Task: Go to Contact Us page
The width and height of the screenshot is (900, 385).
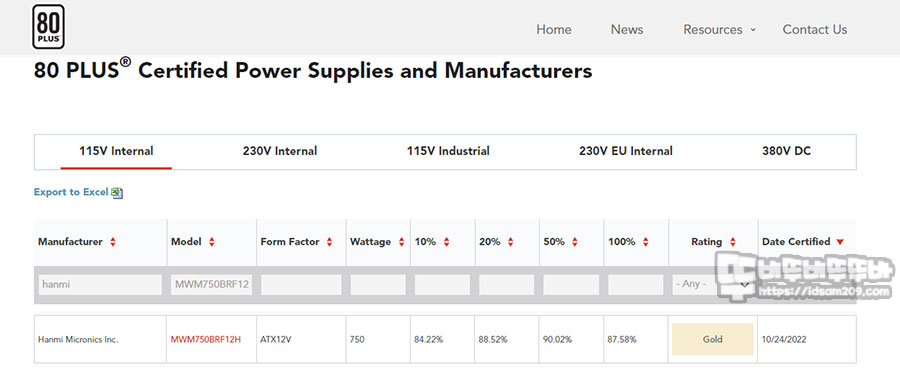Action: pos(814,29)
